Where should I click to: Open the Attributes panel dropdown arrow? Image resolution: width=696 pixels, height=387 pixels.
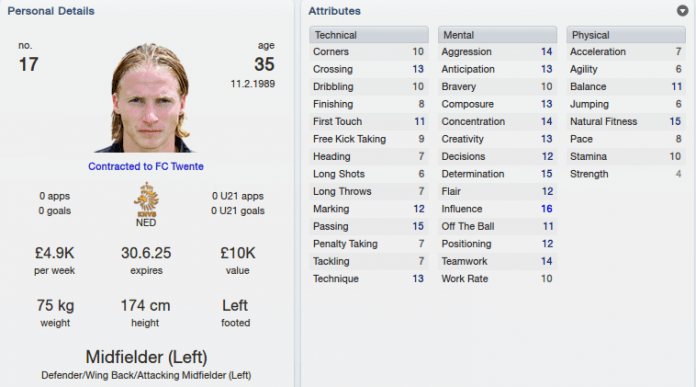682,11
